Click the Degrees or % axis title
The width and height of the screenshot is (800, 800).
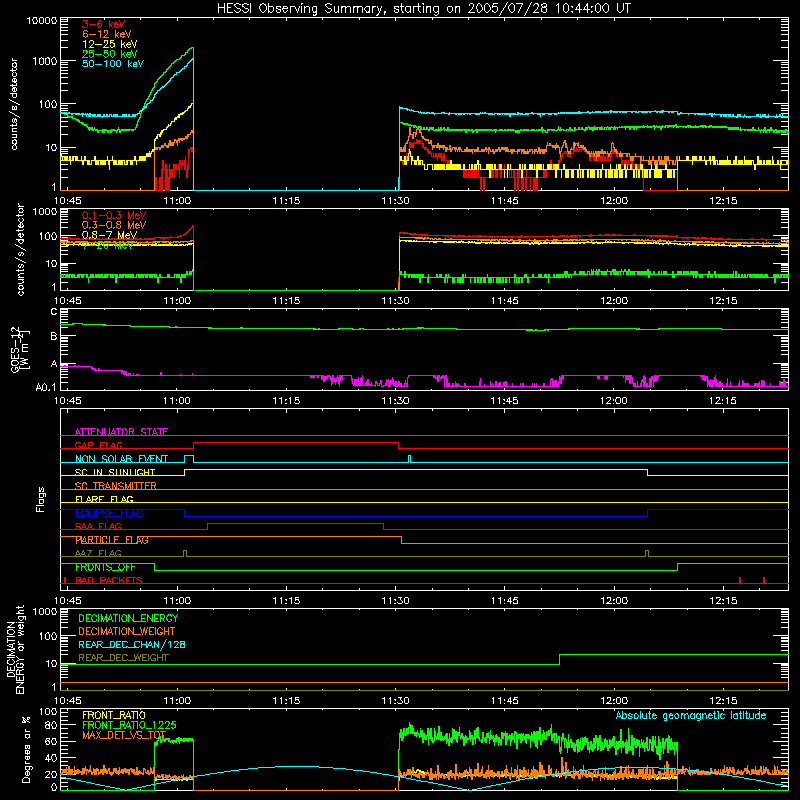pyautogui.click(x=26, y=749)
